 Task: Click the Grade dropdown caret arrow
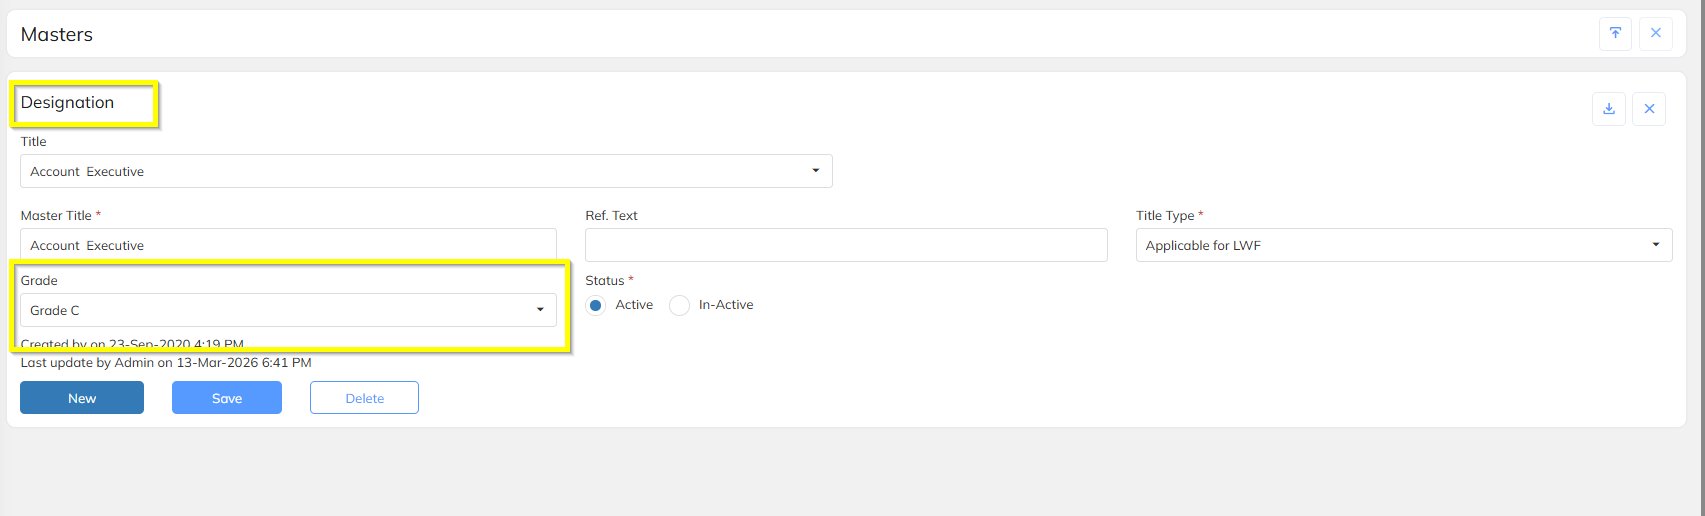pyautogui.click(x=540, y=310)
